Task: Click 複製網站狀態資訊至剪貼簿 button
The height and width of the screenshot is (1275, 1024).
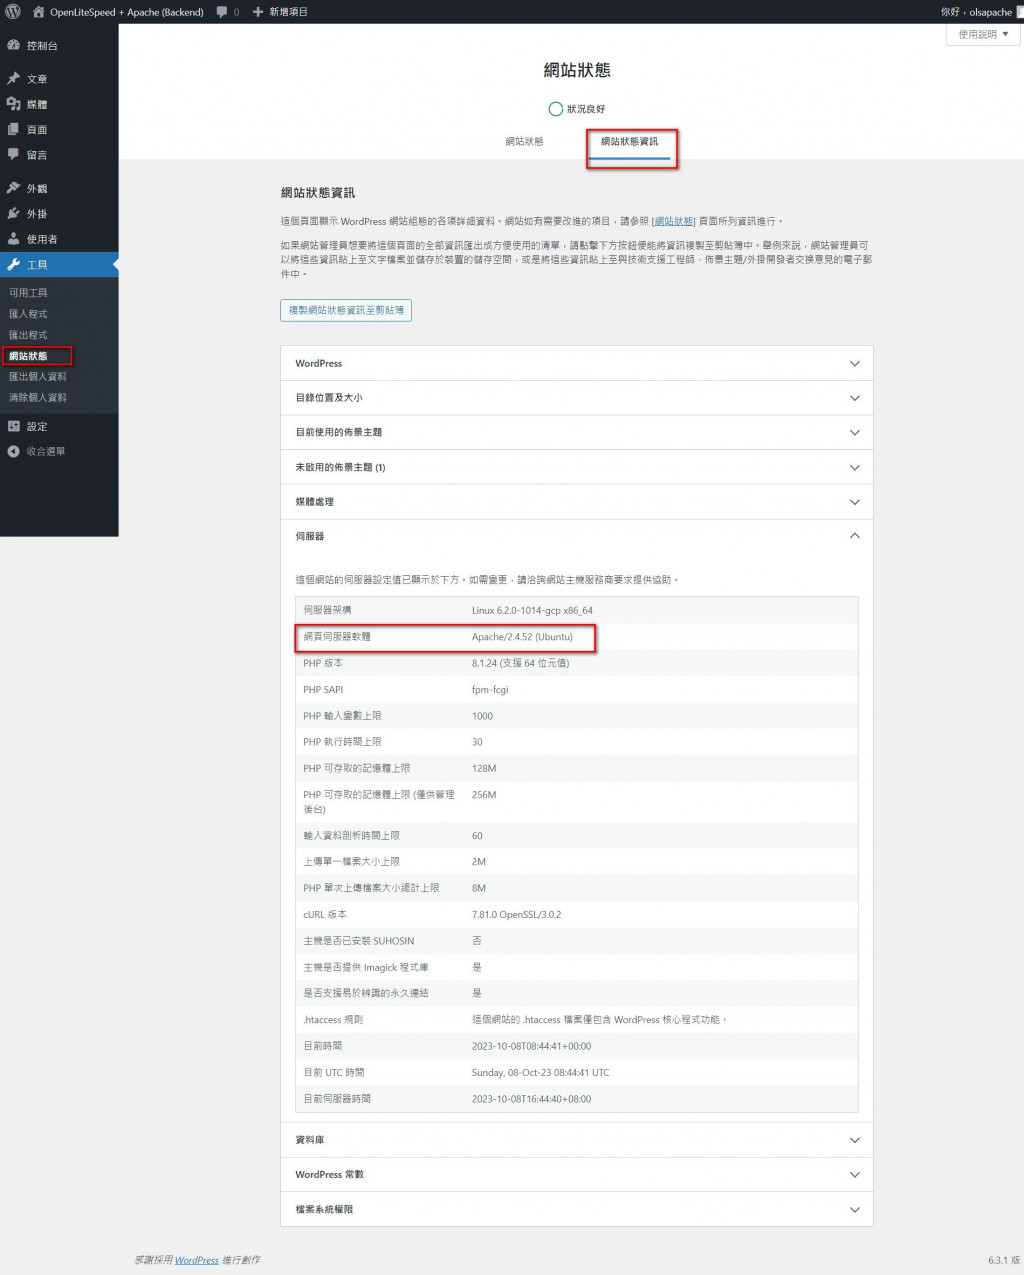Action: pyautogui.click(x=346, y=310)
